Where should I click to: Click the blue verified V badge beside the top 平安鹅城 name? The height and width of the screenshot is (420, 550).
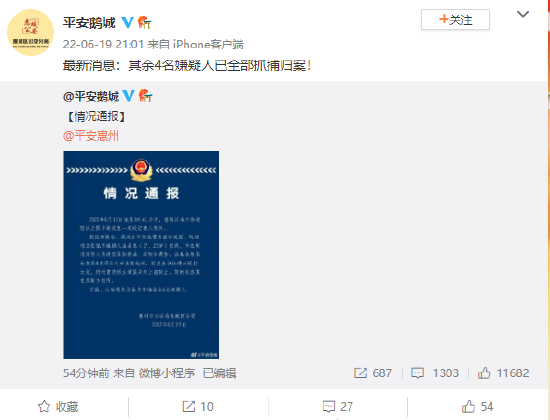pos(127,23)
